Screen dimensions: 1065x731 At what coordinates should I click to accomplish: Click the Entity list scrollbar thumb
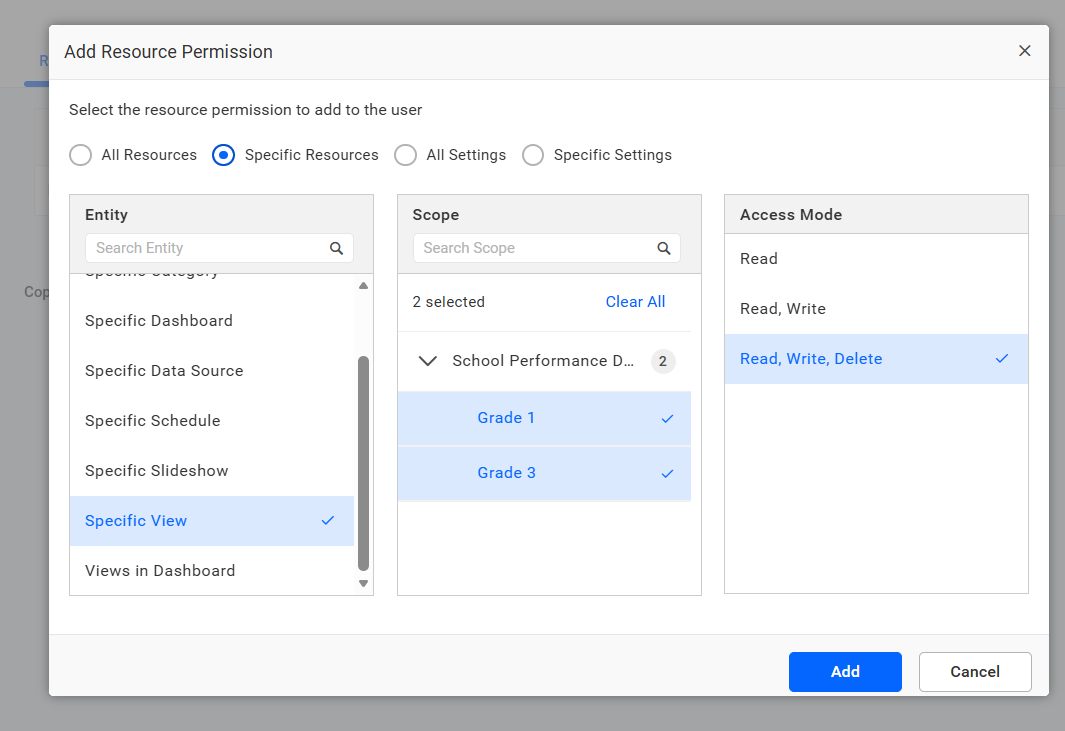pos(363,463)
